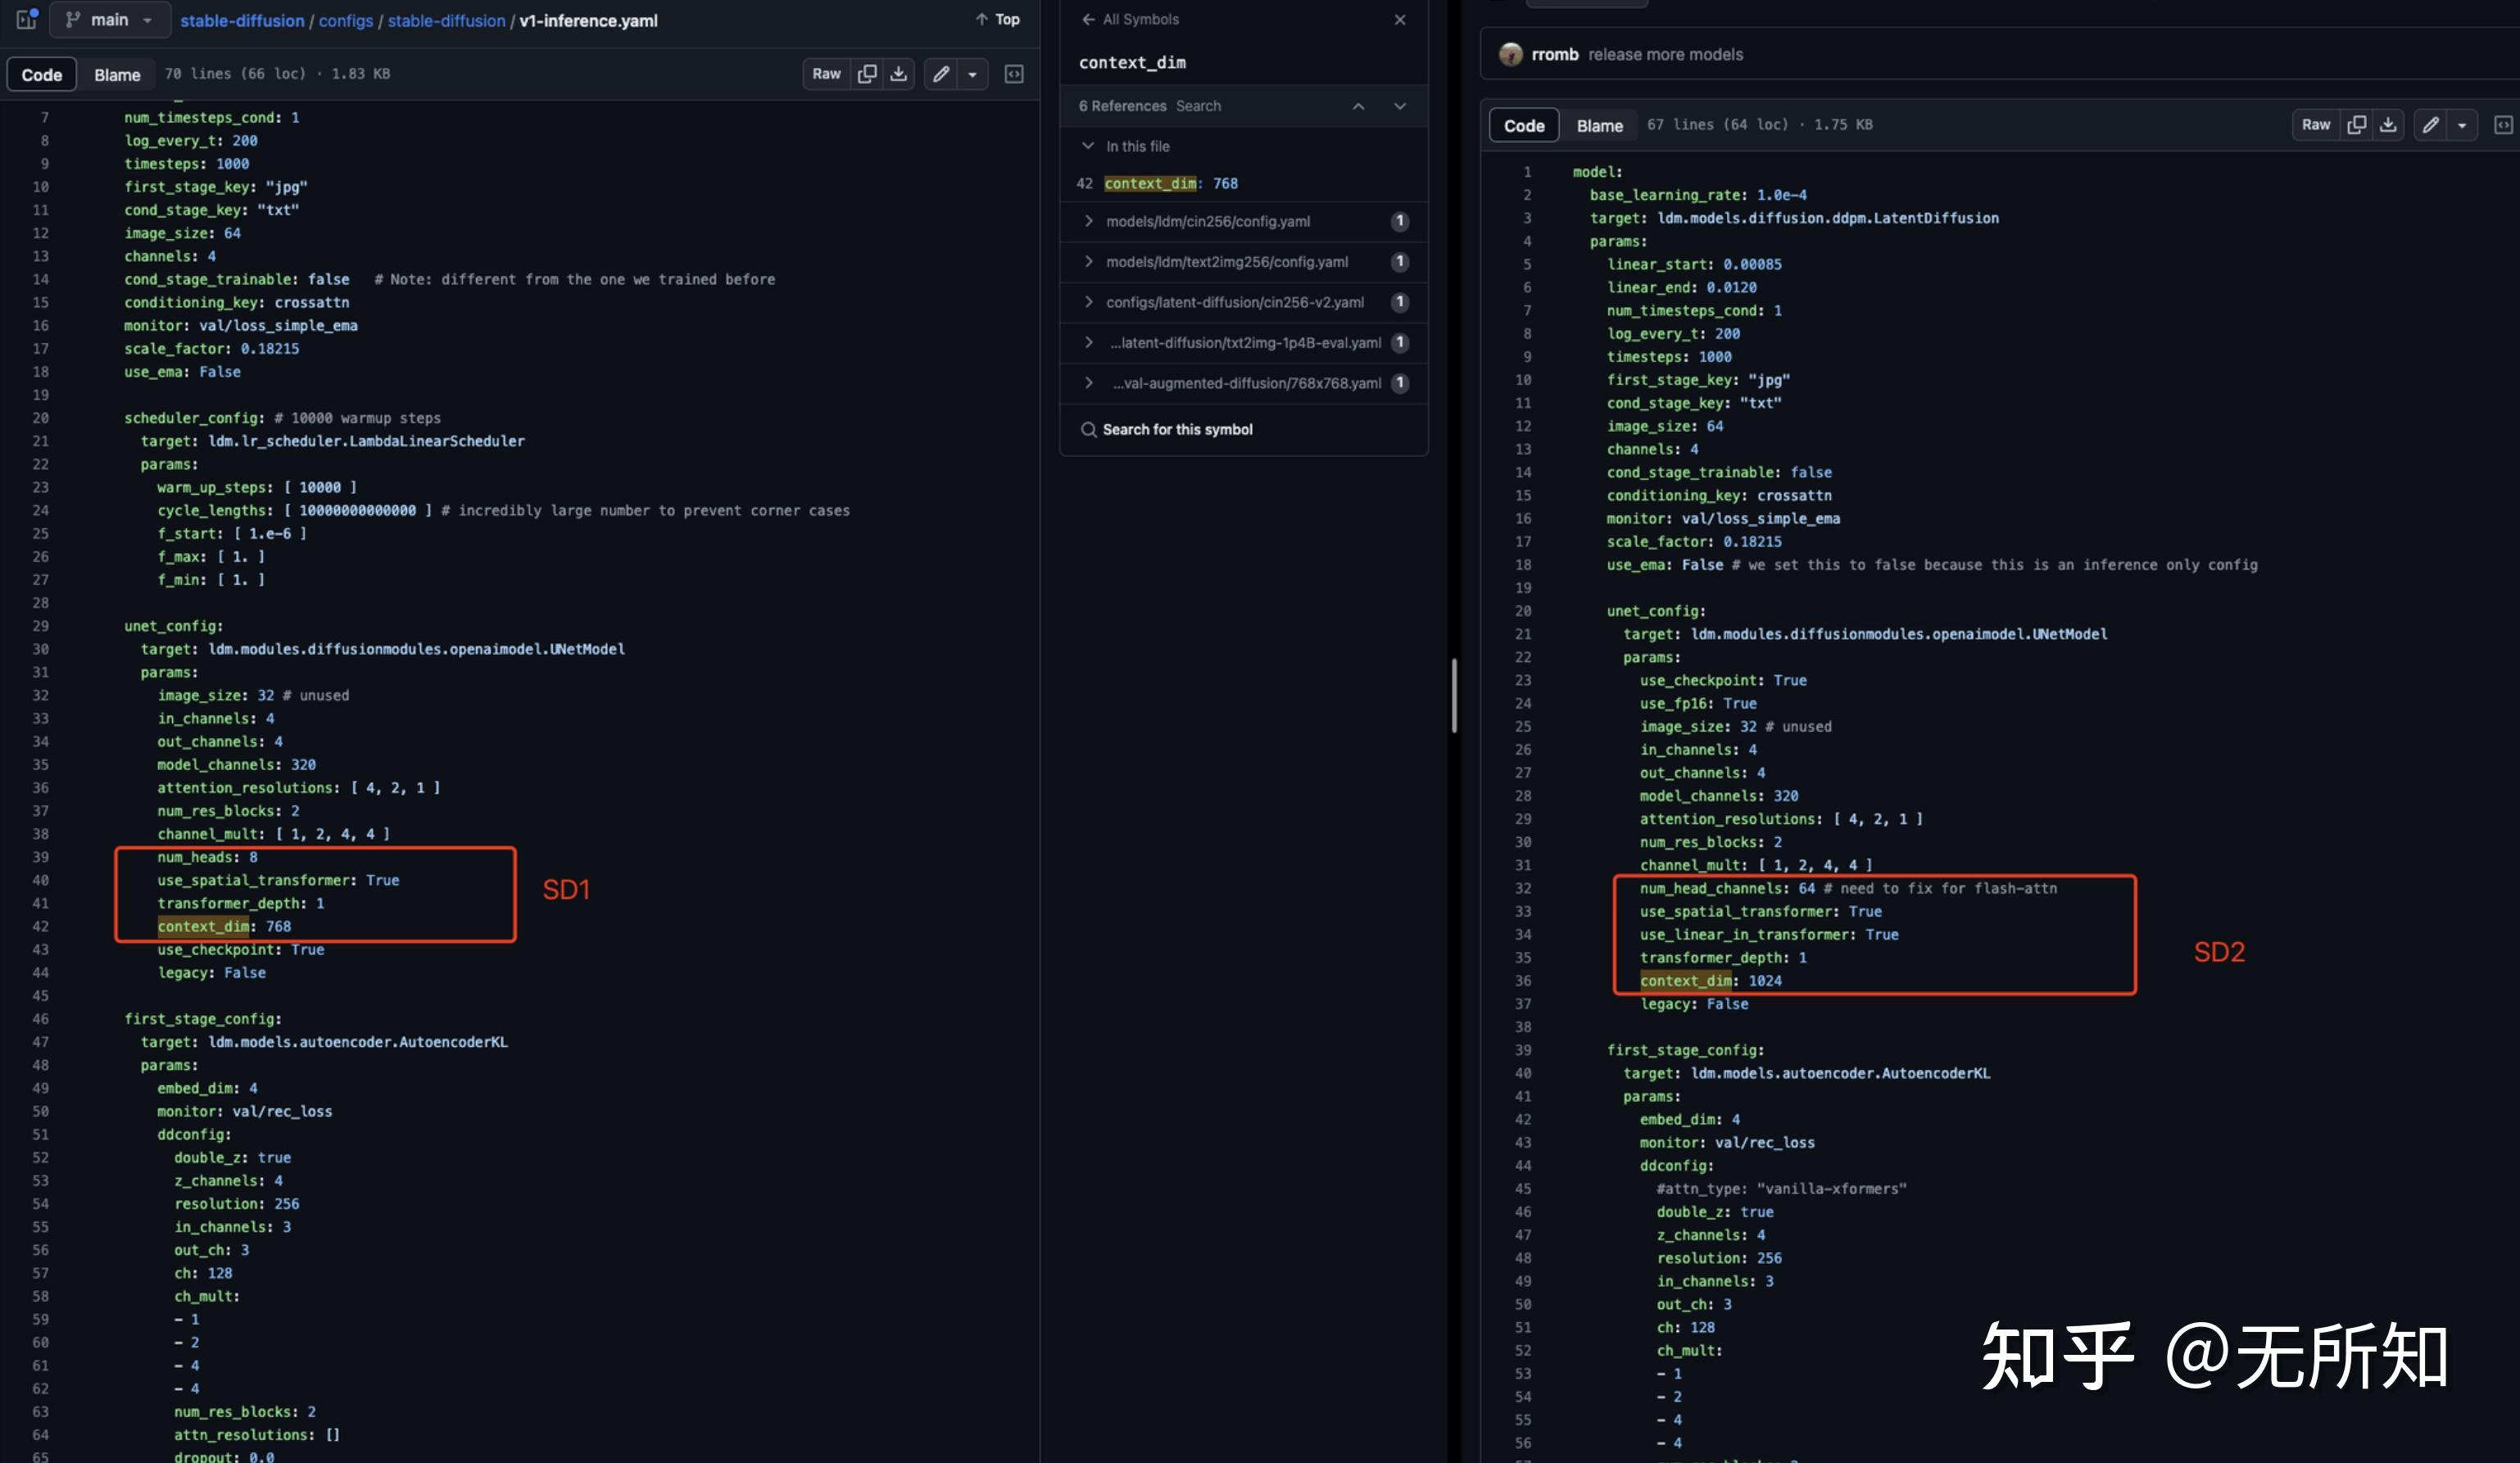Image resolution: width=2520 pixels, height=1463 pixels.
Task: Close the context_dim symbols panel
Action: coord(1399,19)
